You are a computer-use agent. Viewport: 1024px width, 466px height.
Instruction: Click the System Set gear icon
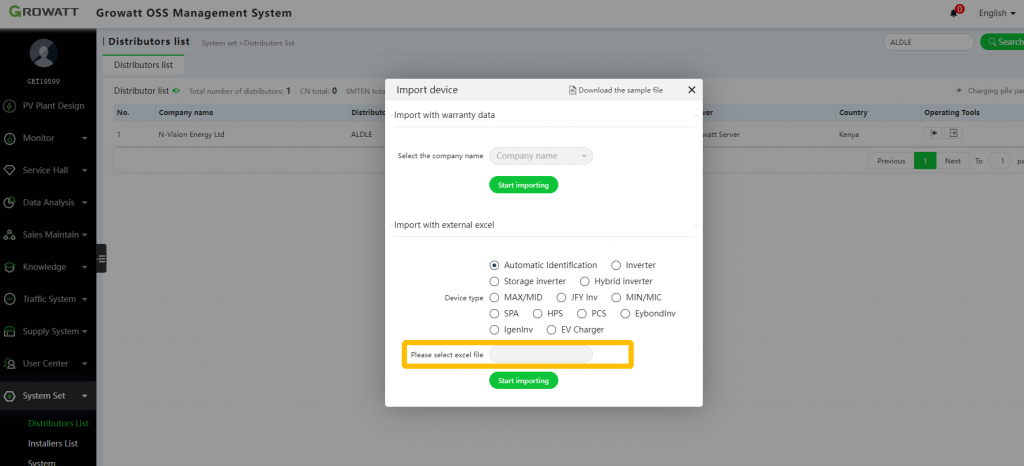[10, 396]
